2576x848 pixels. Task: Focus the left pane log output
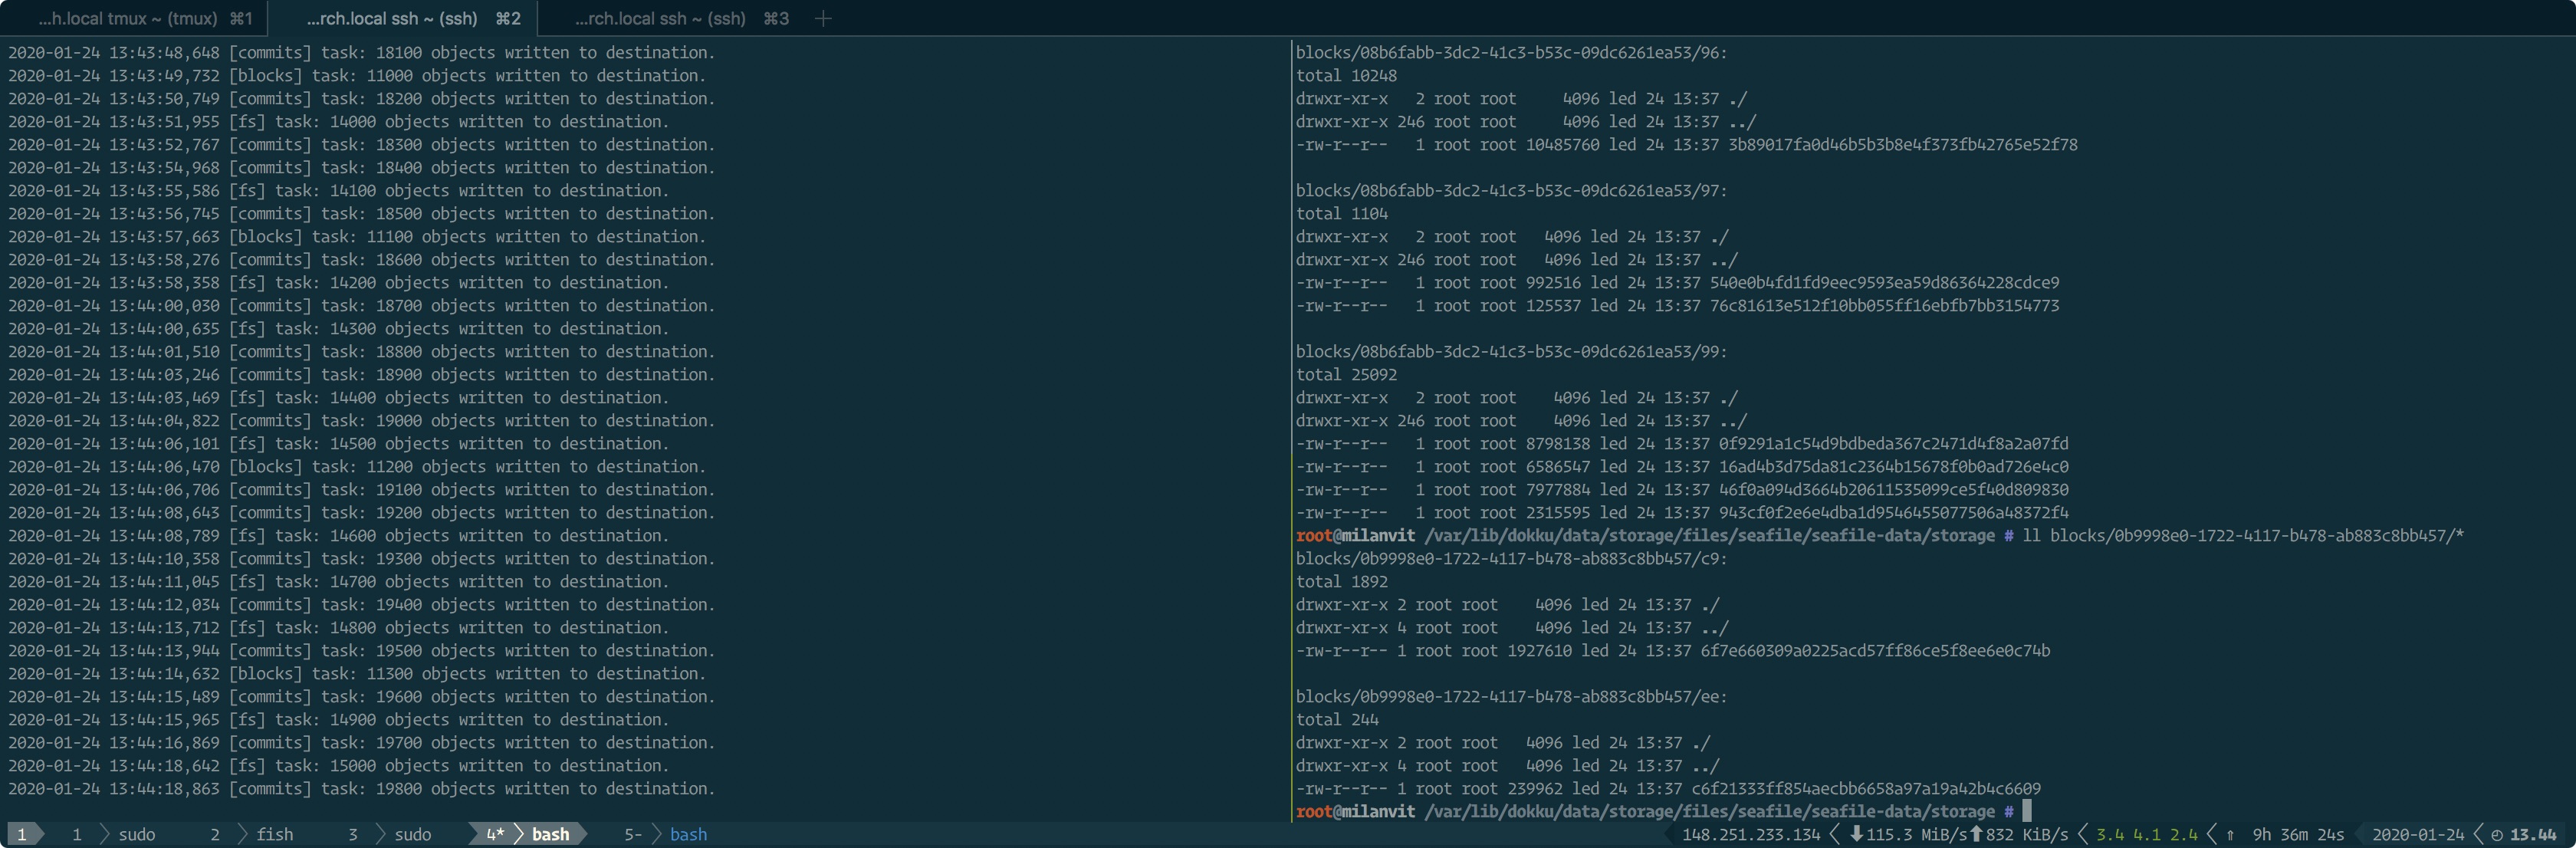pyautogui.click(x=640, y=420)
